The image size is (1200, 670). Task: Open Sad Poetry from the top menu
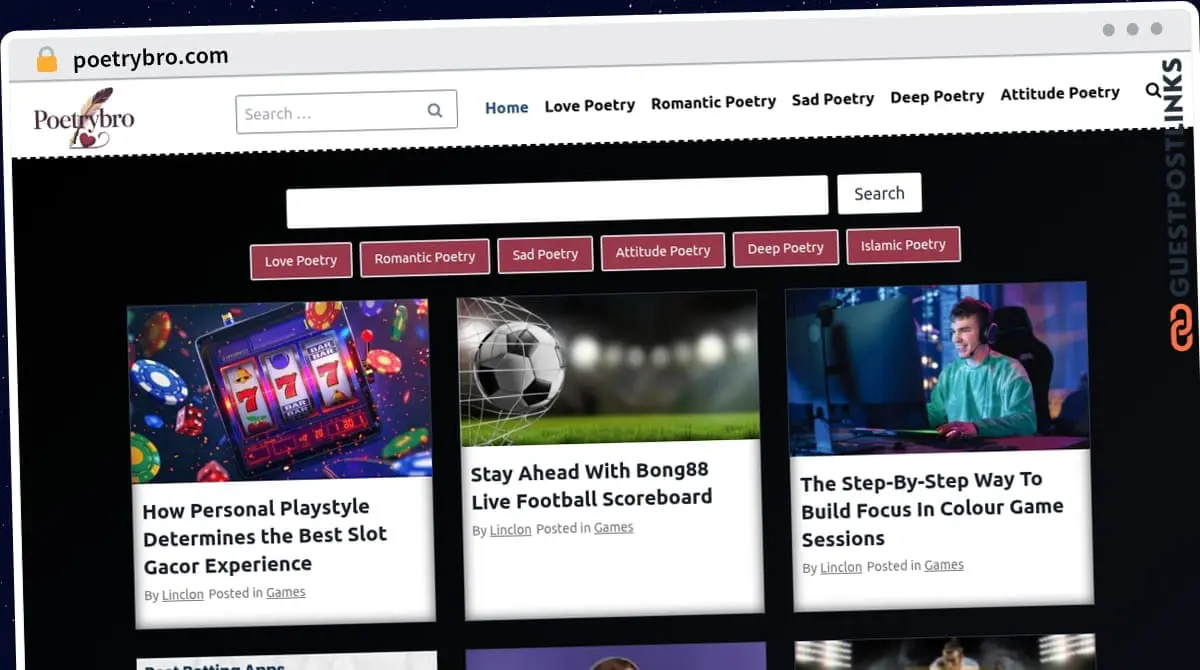pyautogui.click(x=832, y=99)
